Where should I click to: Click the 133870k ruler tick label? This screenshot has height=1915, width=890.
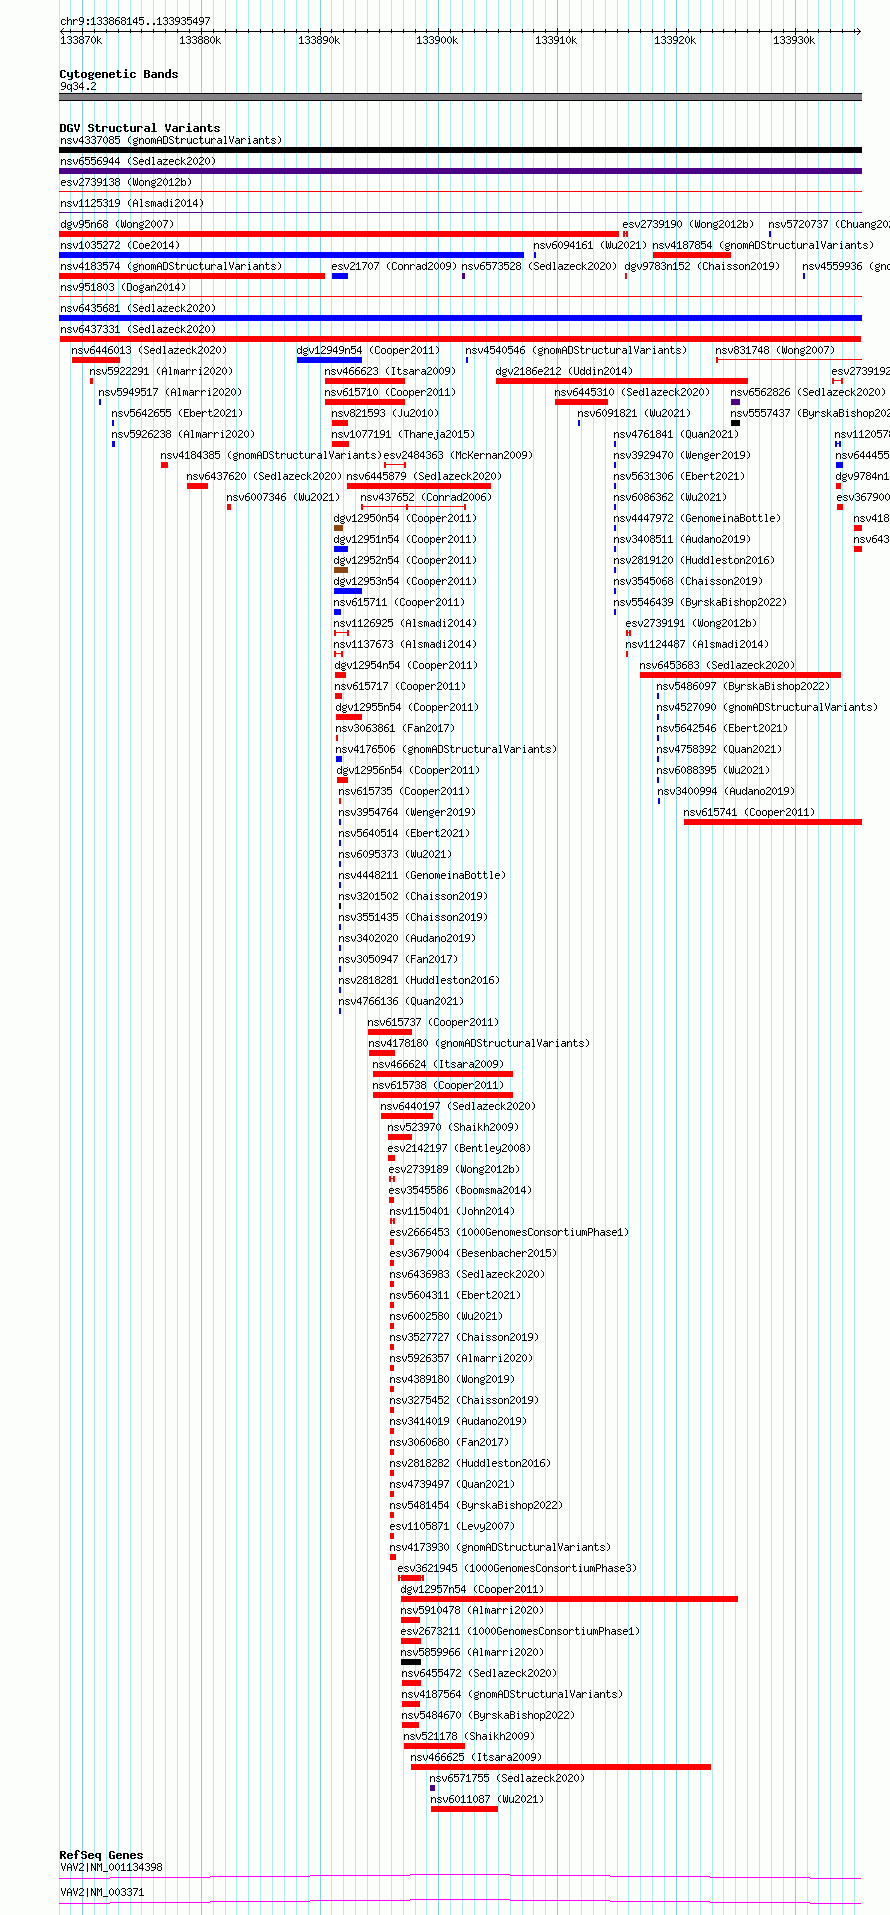pyautogui.click(x=81, y=40)
